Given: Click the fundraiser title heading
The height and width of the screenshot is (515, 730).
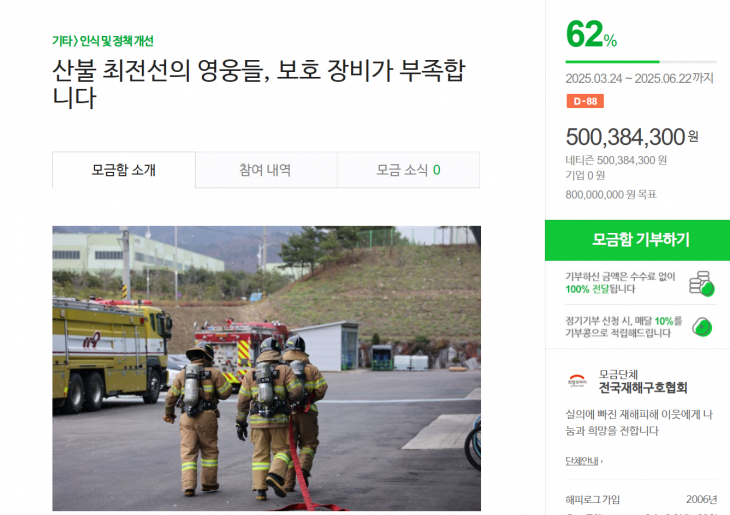Looking at the screenshot, I should (x=259, y=84).
